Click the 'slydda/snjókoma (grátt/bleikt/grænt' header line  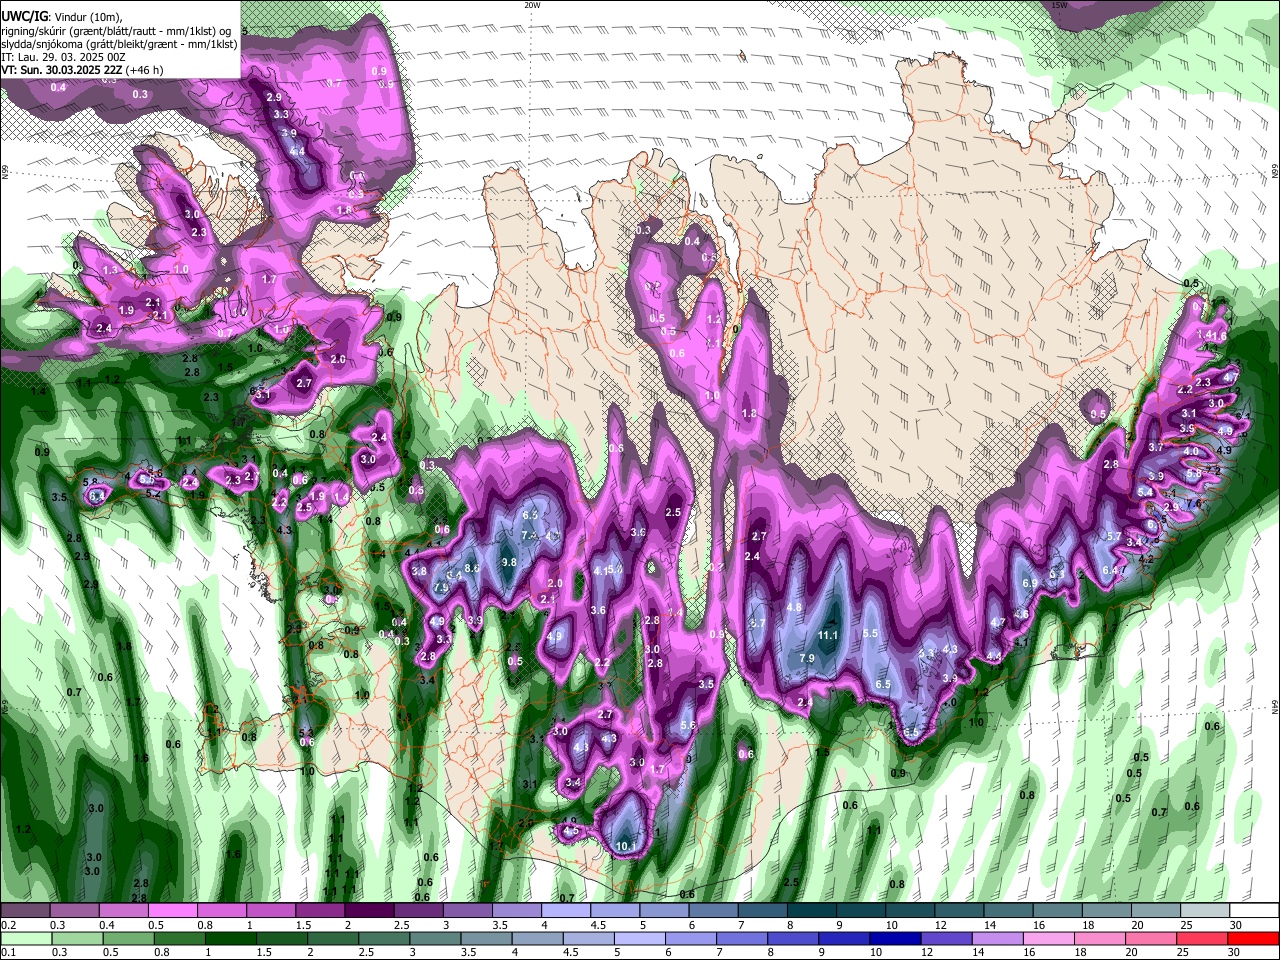click(119, 45)
